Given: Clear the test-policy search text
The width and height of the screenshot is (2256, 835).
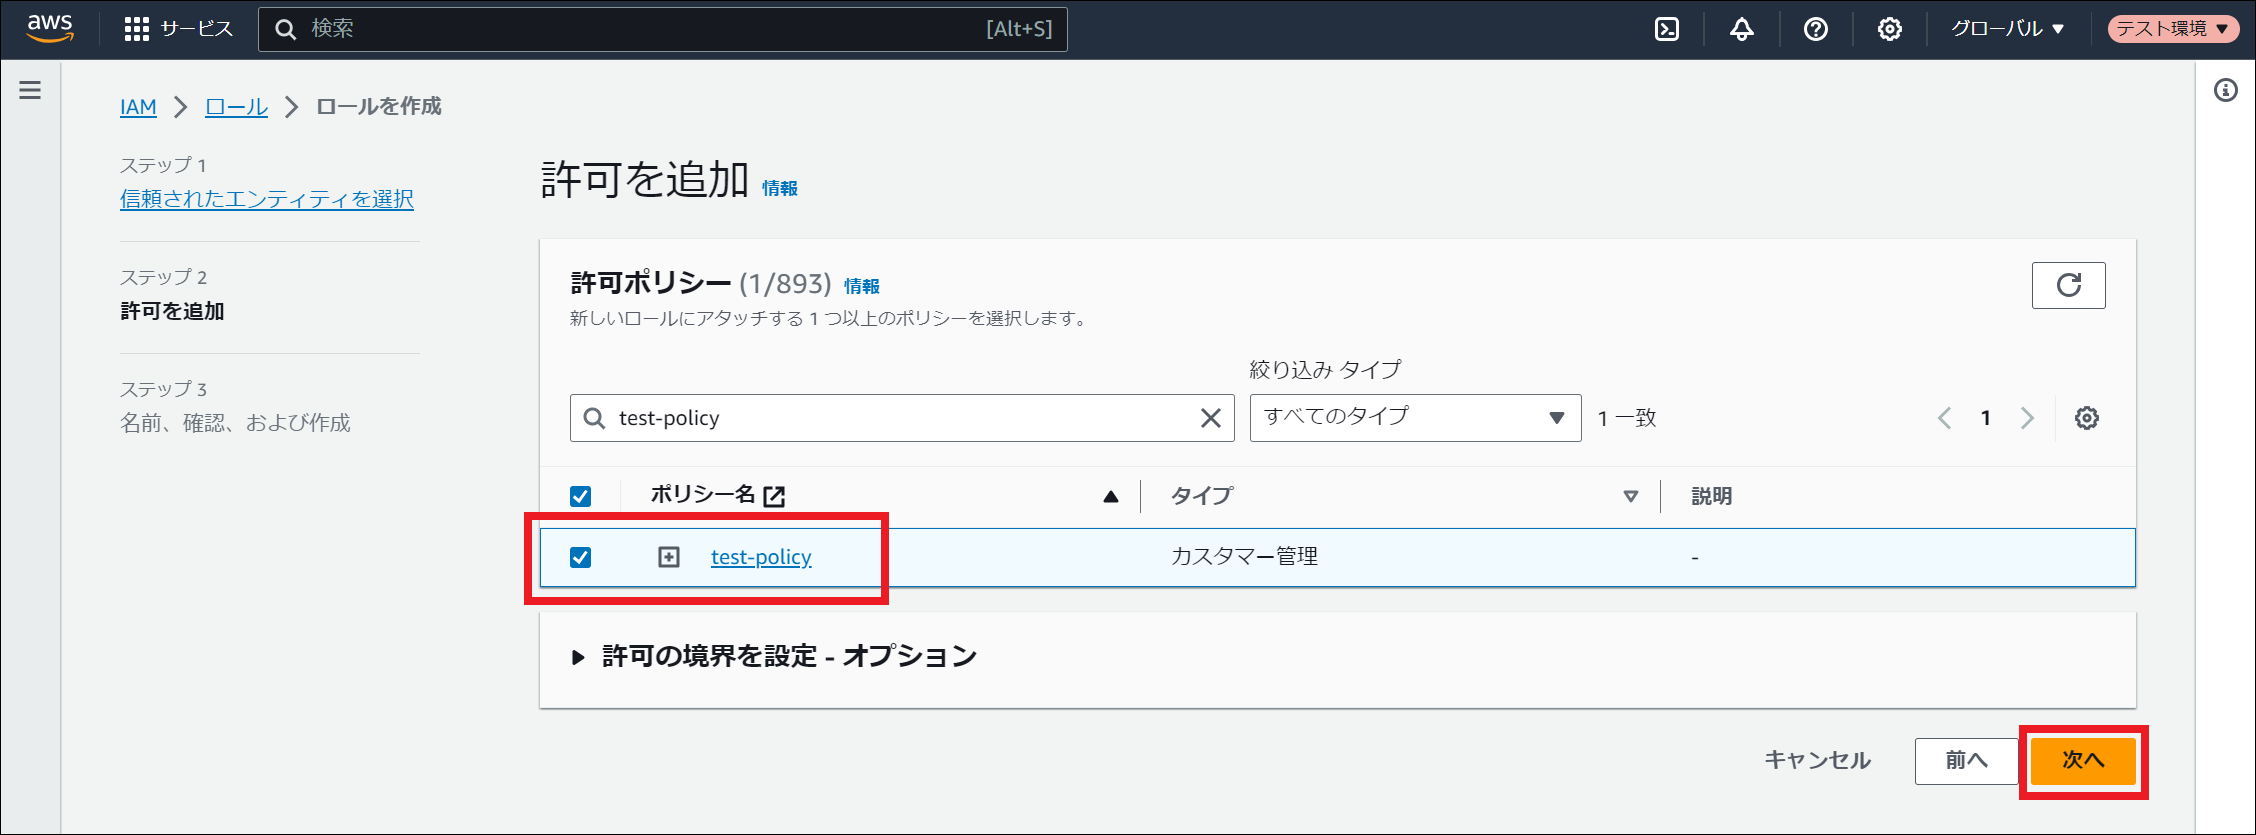Looking at the screenshot, I should click(1210, 418).
